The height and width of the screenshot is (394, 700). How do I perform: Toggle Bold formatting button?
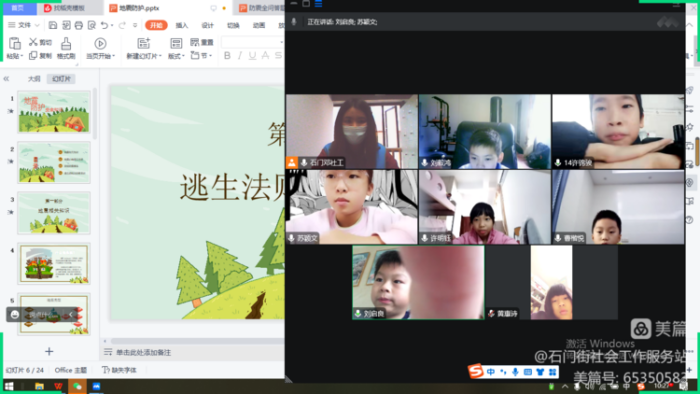[x=227, y=55]
